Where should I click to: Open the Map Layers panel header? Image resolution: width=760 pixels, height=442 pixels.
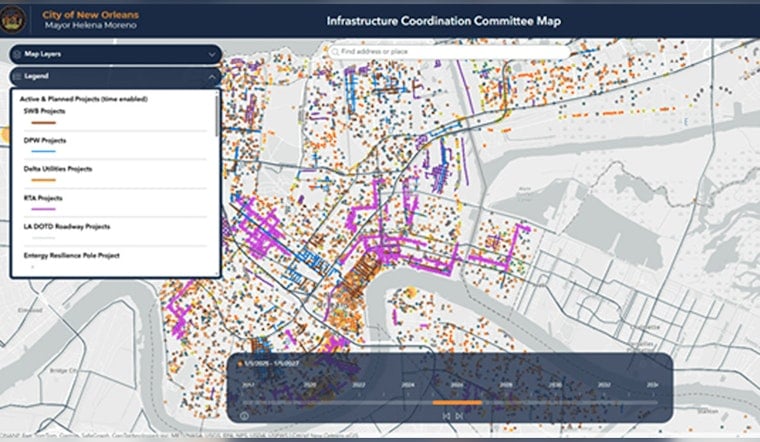[115, 54]
